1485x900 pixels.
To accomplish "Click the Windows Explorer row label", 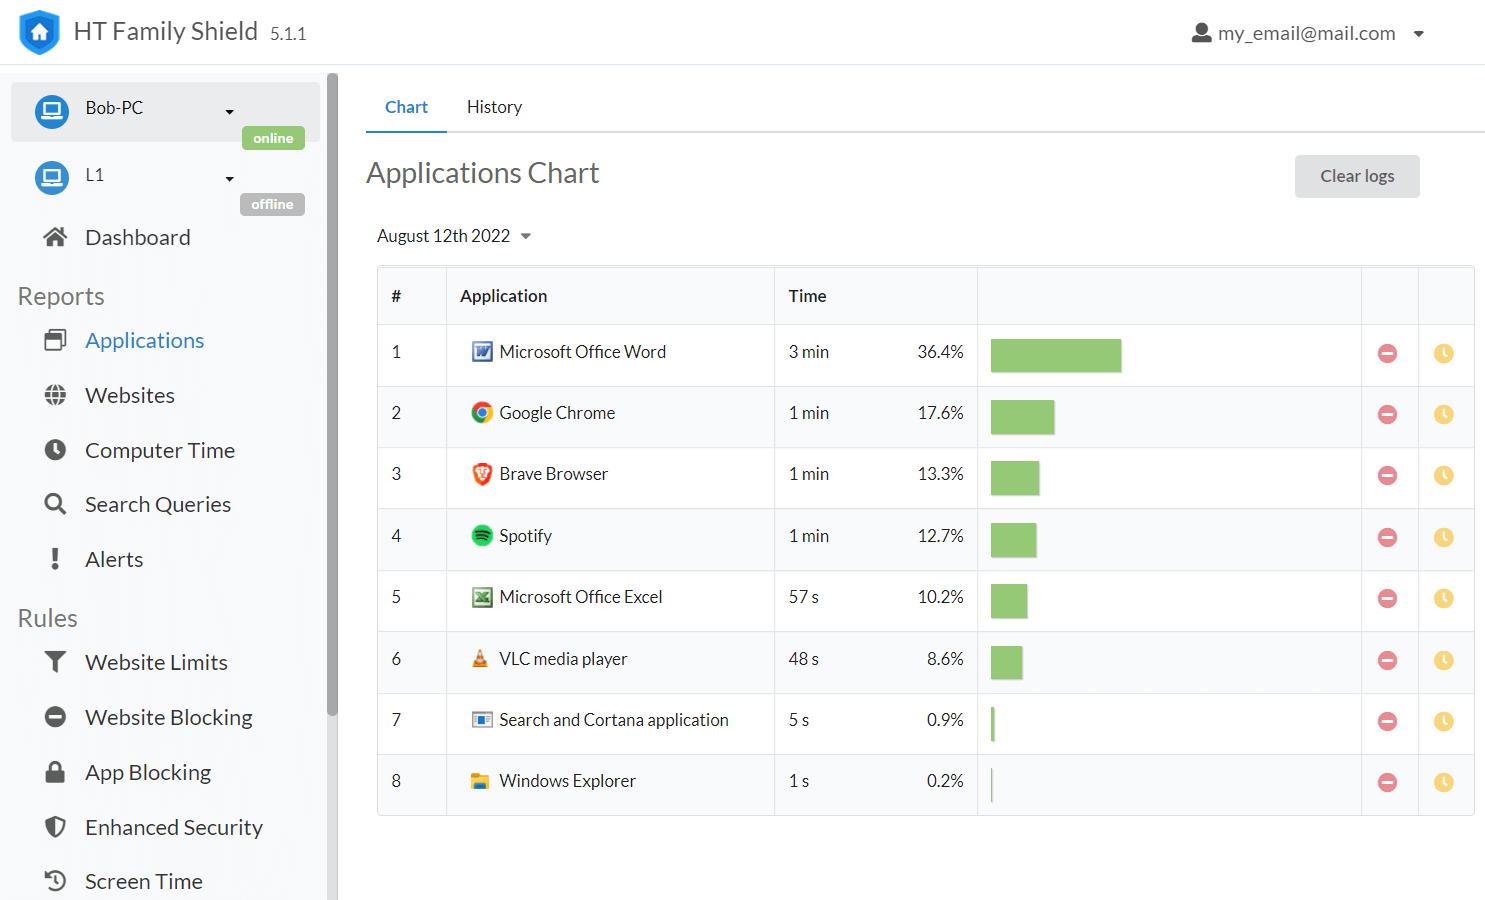I will click(567, 781).
